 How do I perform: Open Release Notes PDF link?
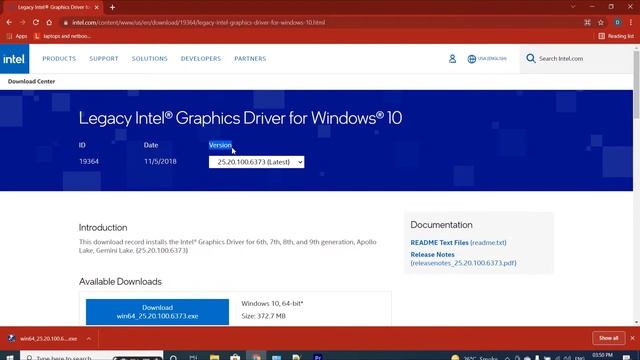tap(463, 259)
